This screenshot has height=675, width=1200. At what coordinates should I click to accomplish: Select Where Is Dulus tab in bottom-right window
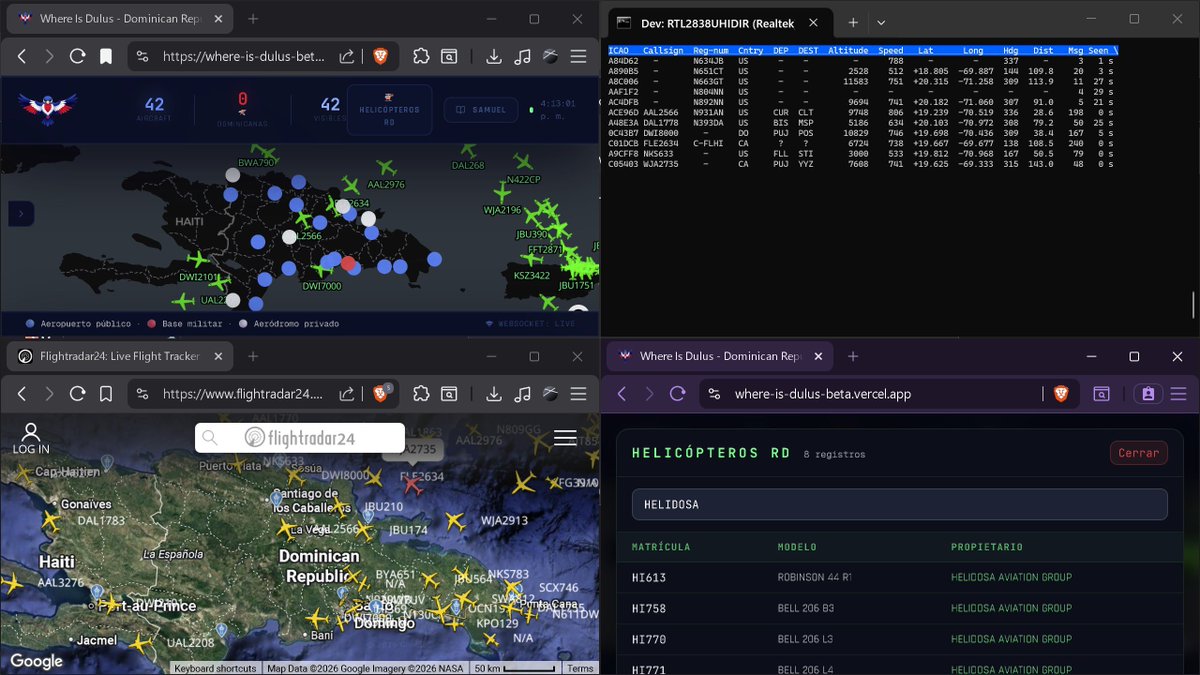point(718,356)
